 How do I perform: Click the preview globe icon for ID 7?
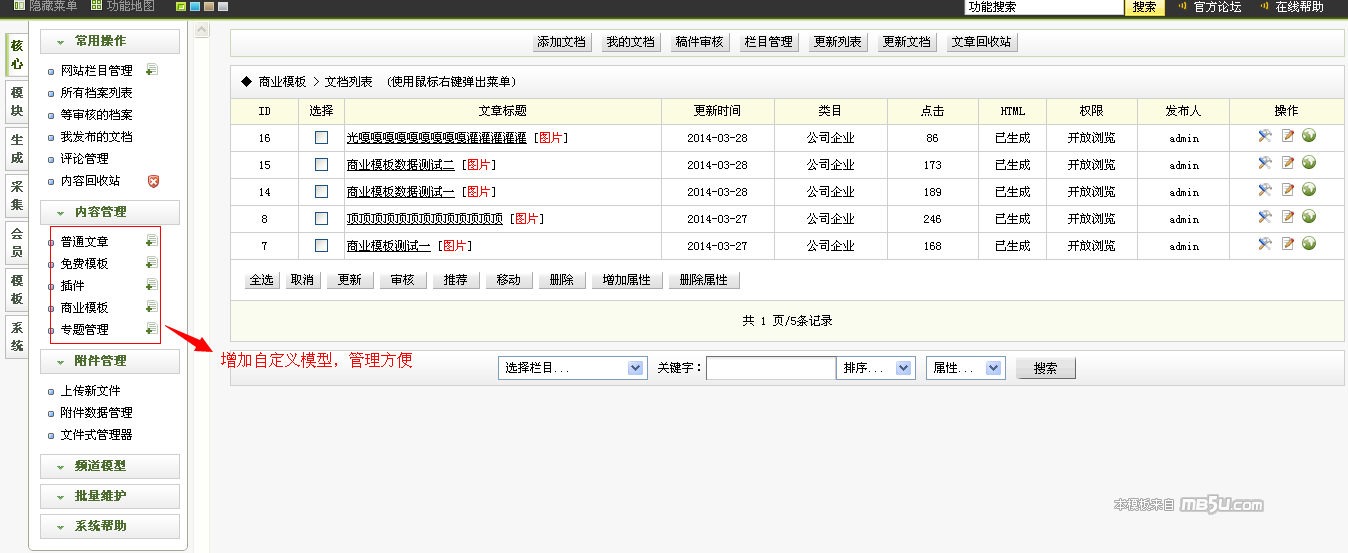(1309, 244)
